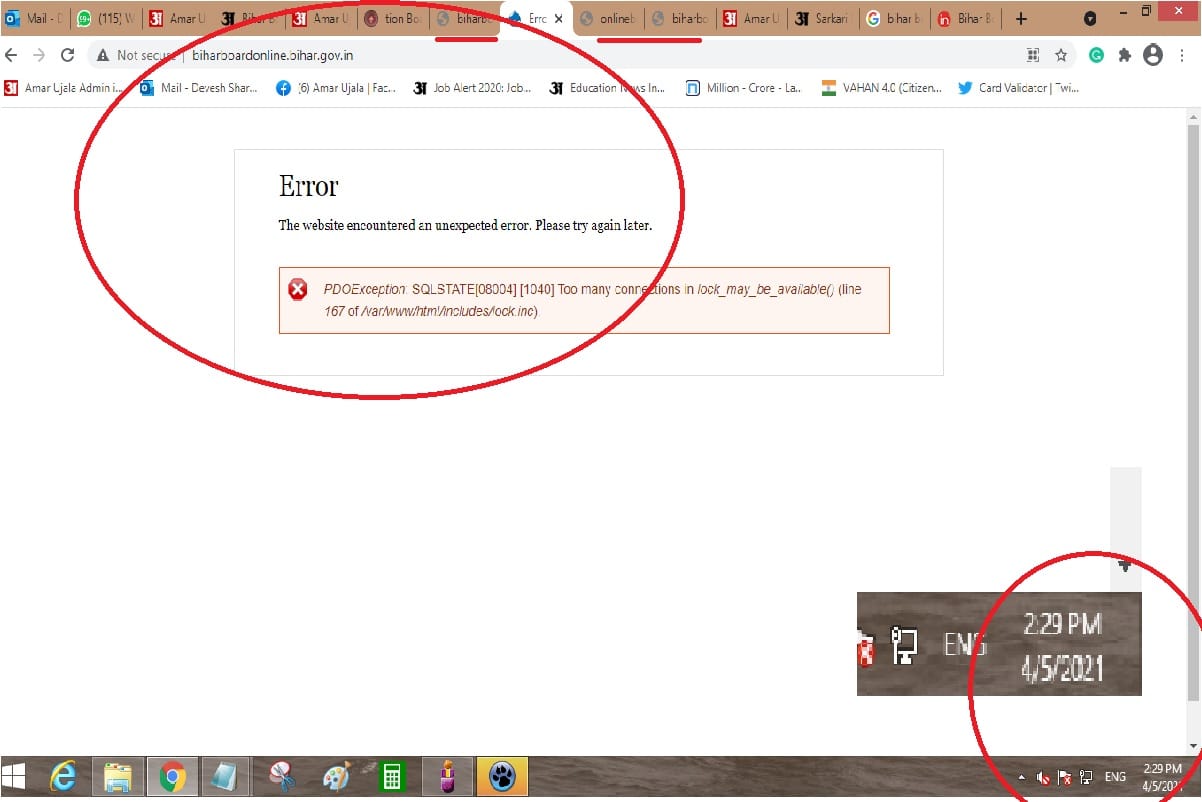The height and width of the screenshot is (802, 1202).
Task: Open the Action Center flag icon
Action: (1065, 777)
